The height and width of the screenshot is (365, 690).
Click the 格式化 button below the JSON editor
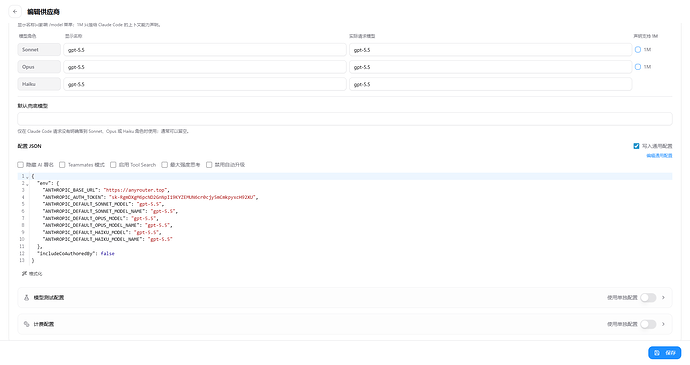tap(32, 274)
